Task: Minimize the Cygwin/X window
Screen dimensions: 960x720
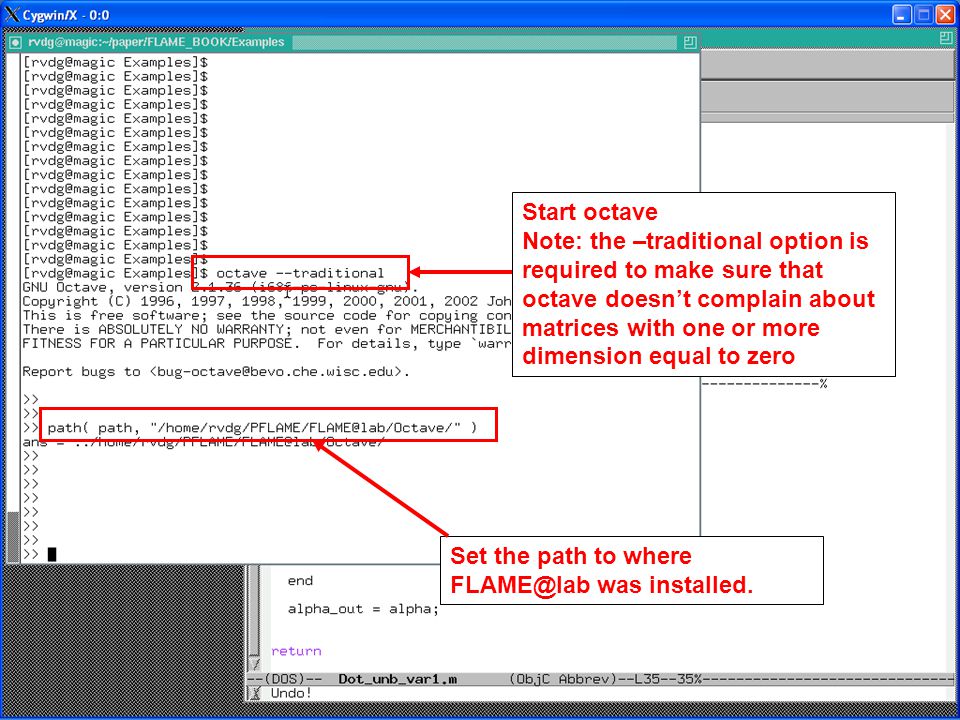Action: (x=902, y=15)
